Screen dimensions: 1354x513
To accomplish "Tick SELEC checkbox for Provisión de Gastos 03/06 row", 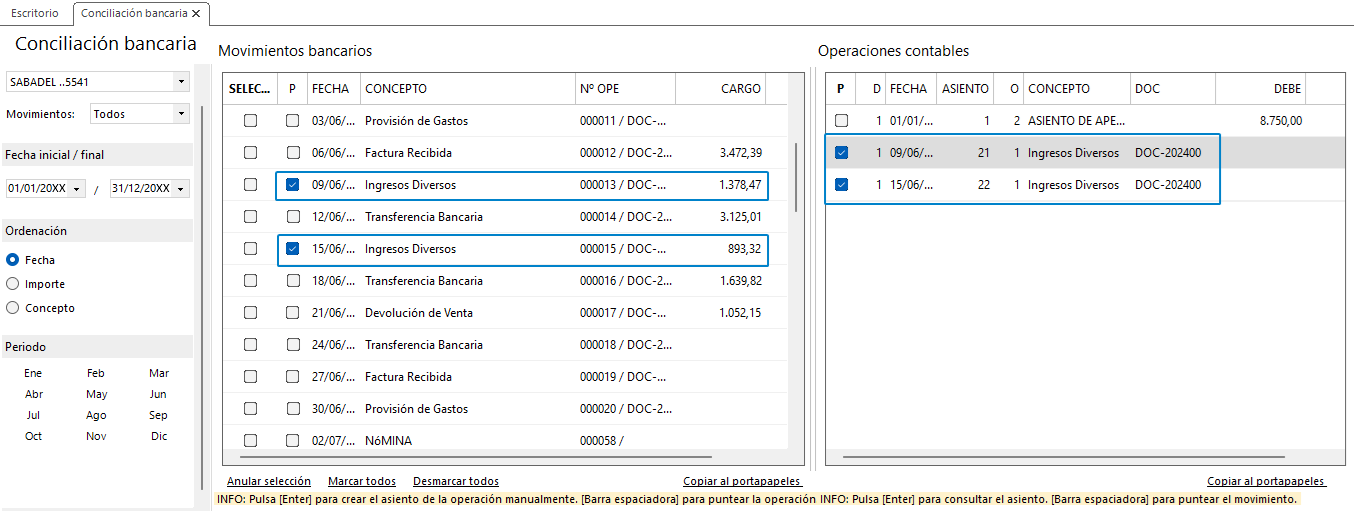I will pos(251,121).
